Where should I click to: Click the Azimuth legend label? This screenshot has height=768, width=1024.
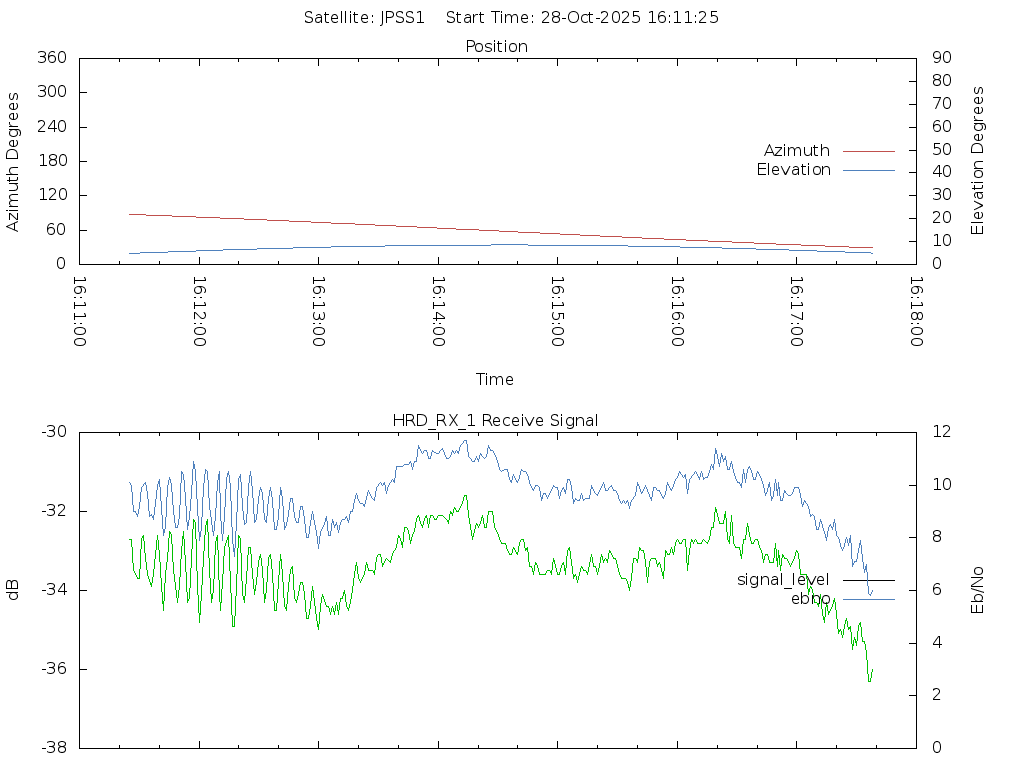coord(796,151)
